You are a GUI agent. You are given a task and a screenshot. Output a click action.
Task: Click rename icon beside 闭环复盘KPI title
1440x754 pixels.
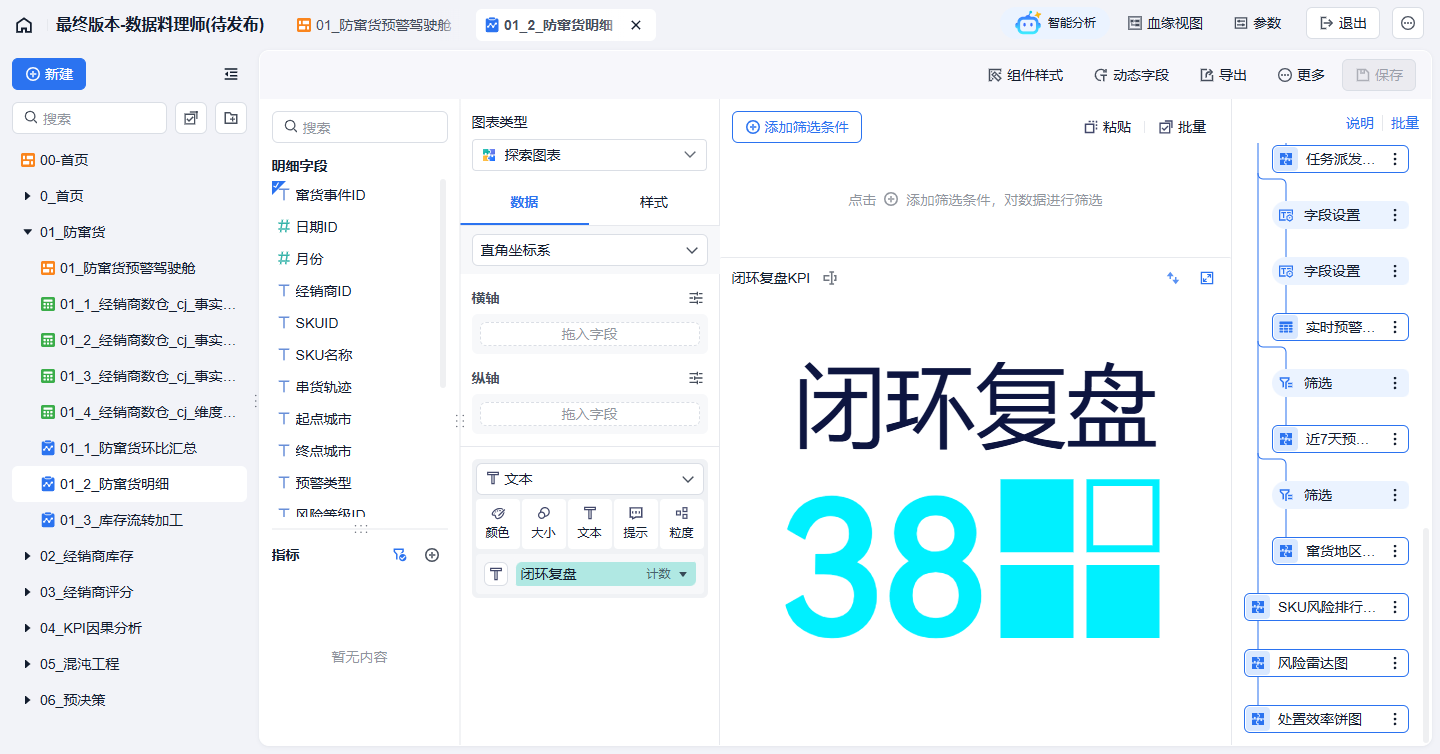[x=829, y=278]
